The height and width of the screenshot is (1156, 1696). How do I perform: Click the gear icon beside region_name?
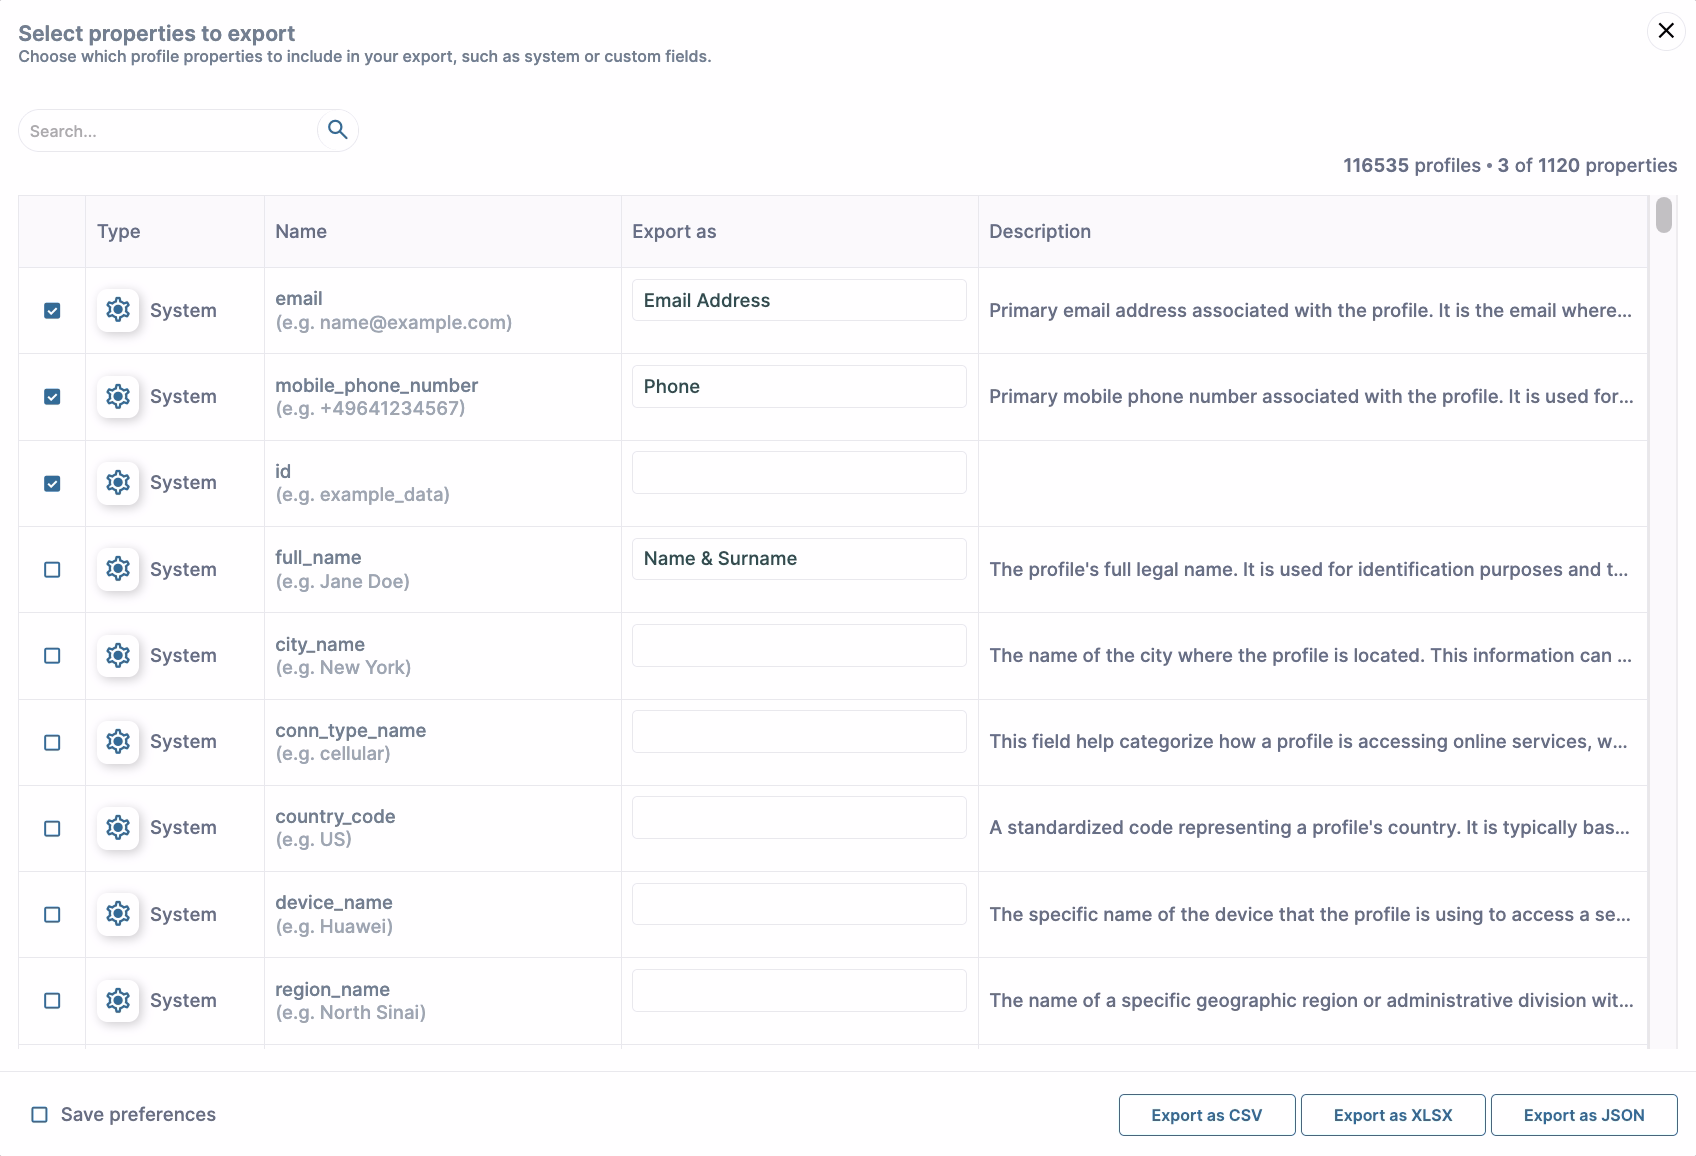pyautogui.click(x=117, y=1000)
